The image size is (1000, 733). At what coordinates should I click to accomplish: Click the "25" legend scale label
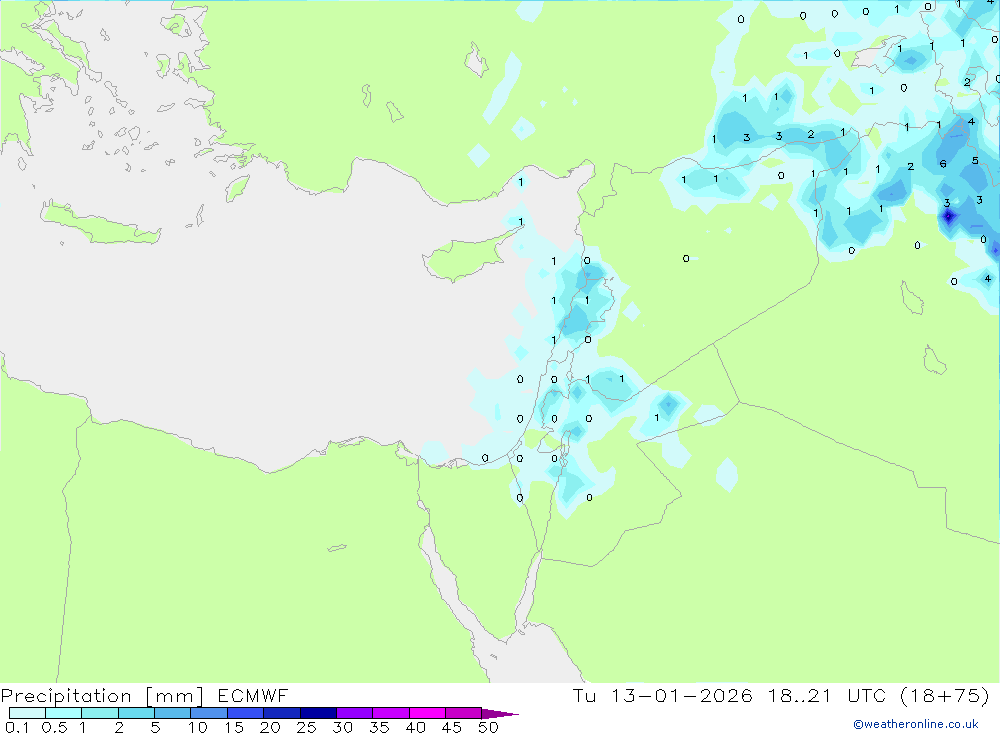click(306, 727)
